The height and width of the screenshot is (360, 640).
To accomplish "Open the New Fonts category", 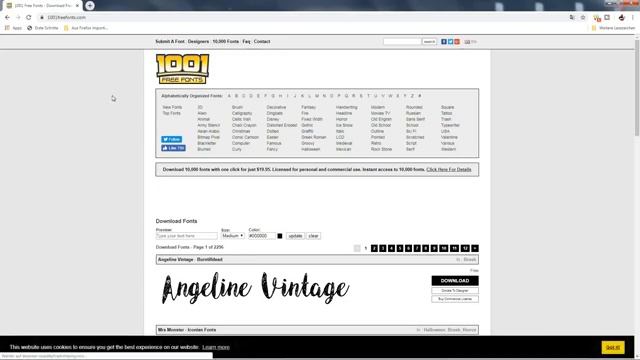I will point(172,107).
